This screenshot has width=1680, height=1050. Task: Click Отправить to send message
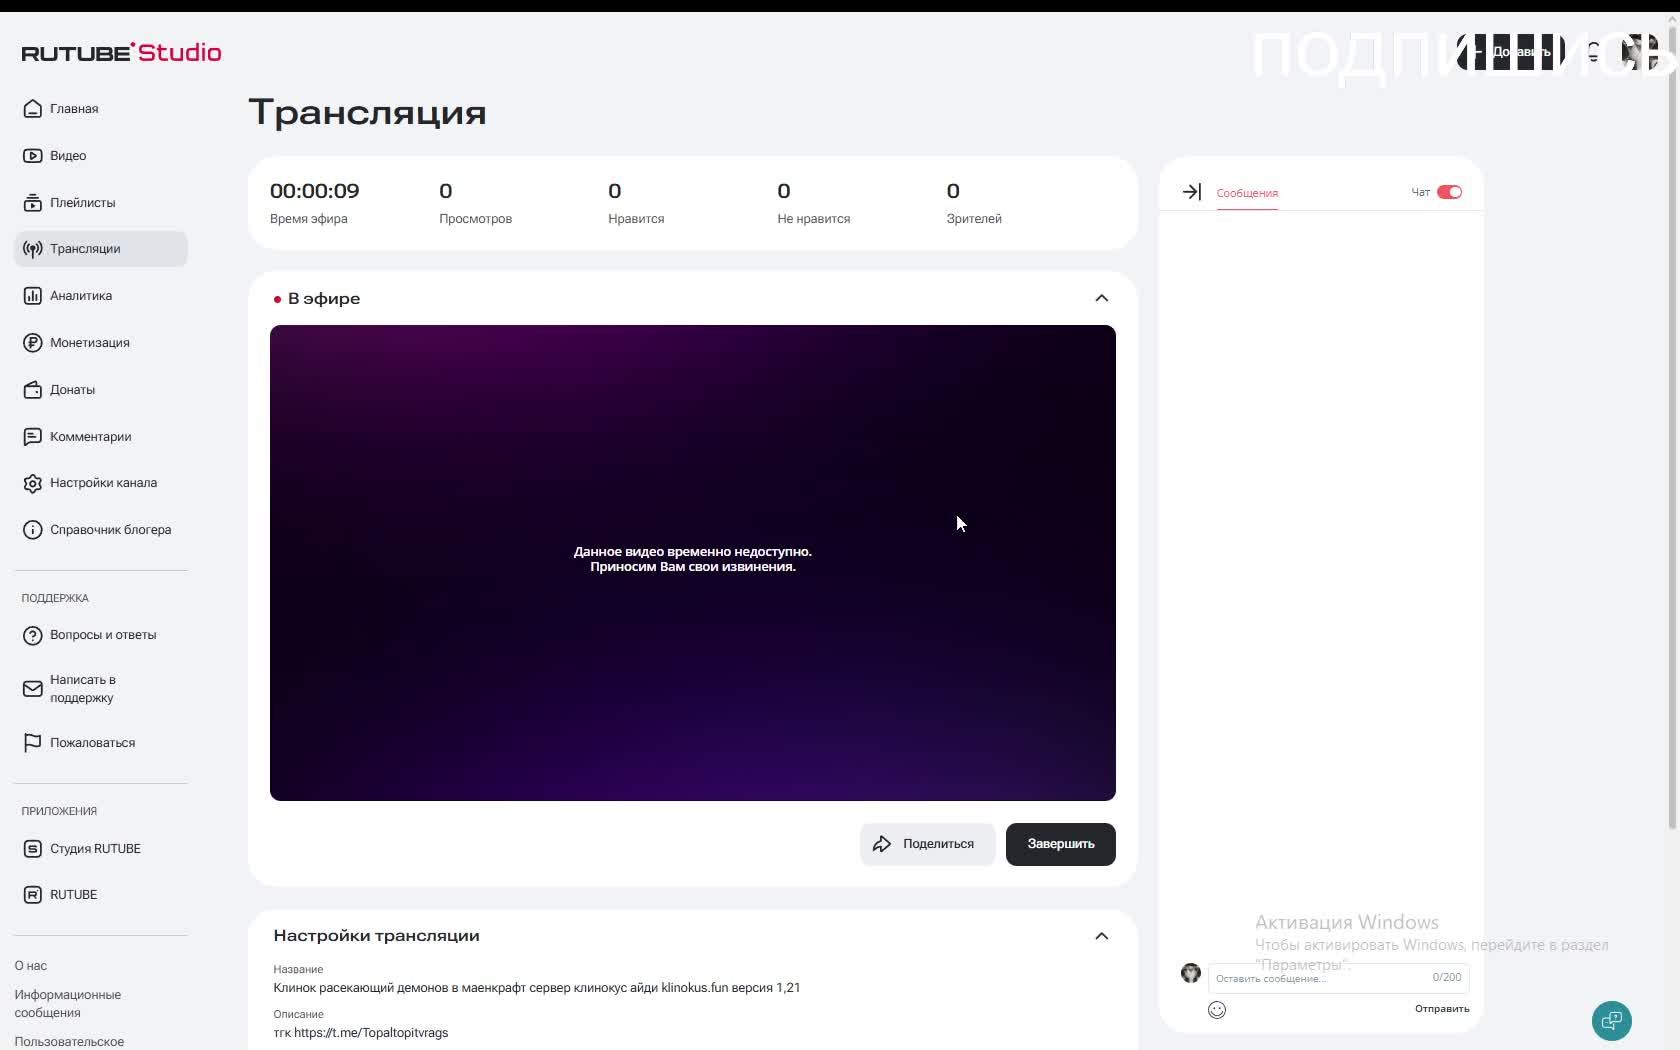tap(1441, 1008)
